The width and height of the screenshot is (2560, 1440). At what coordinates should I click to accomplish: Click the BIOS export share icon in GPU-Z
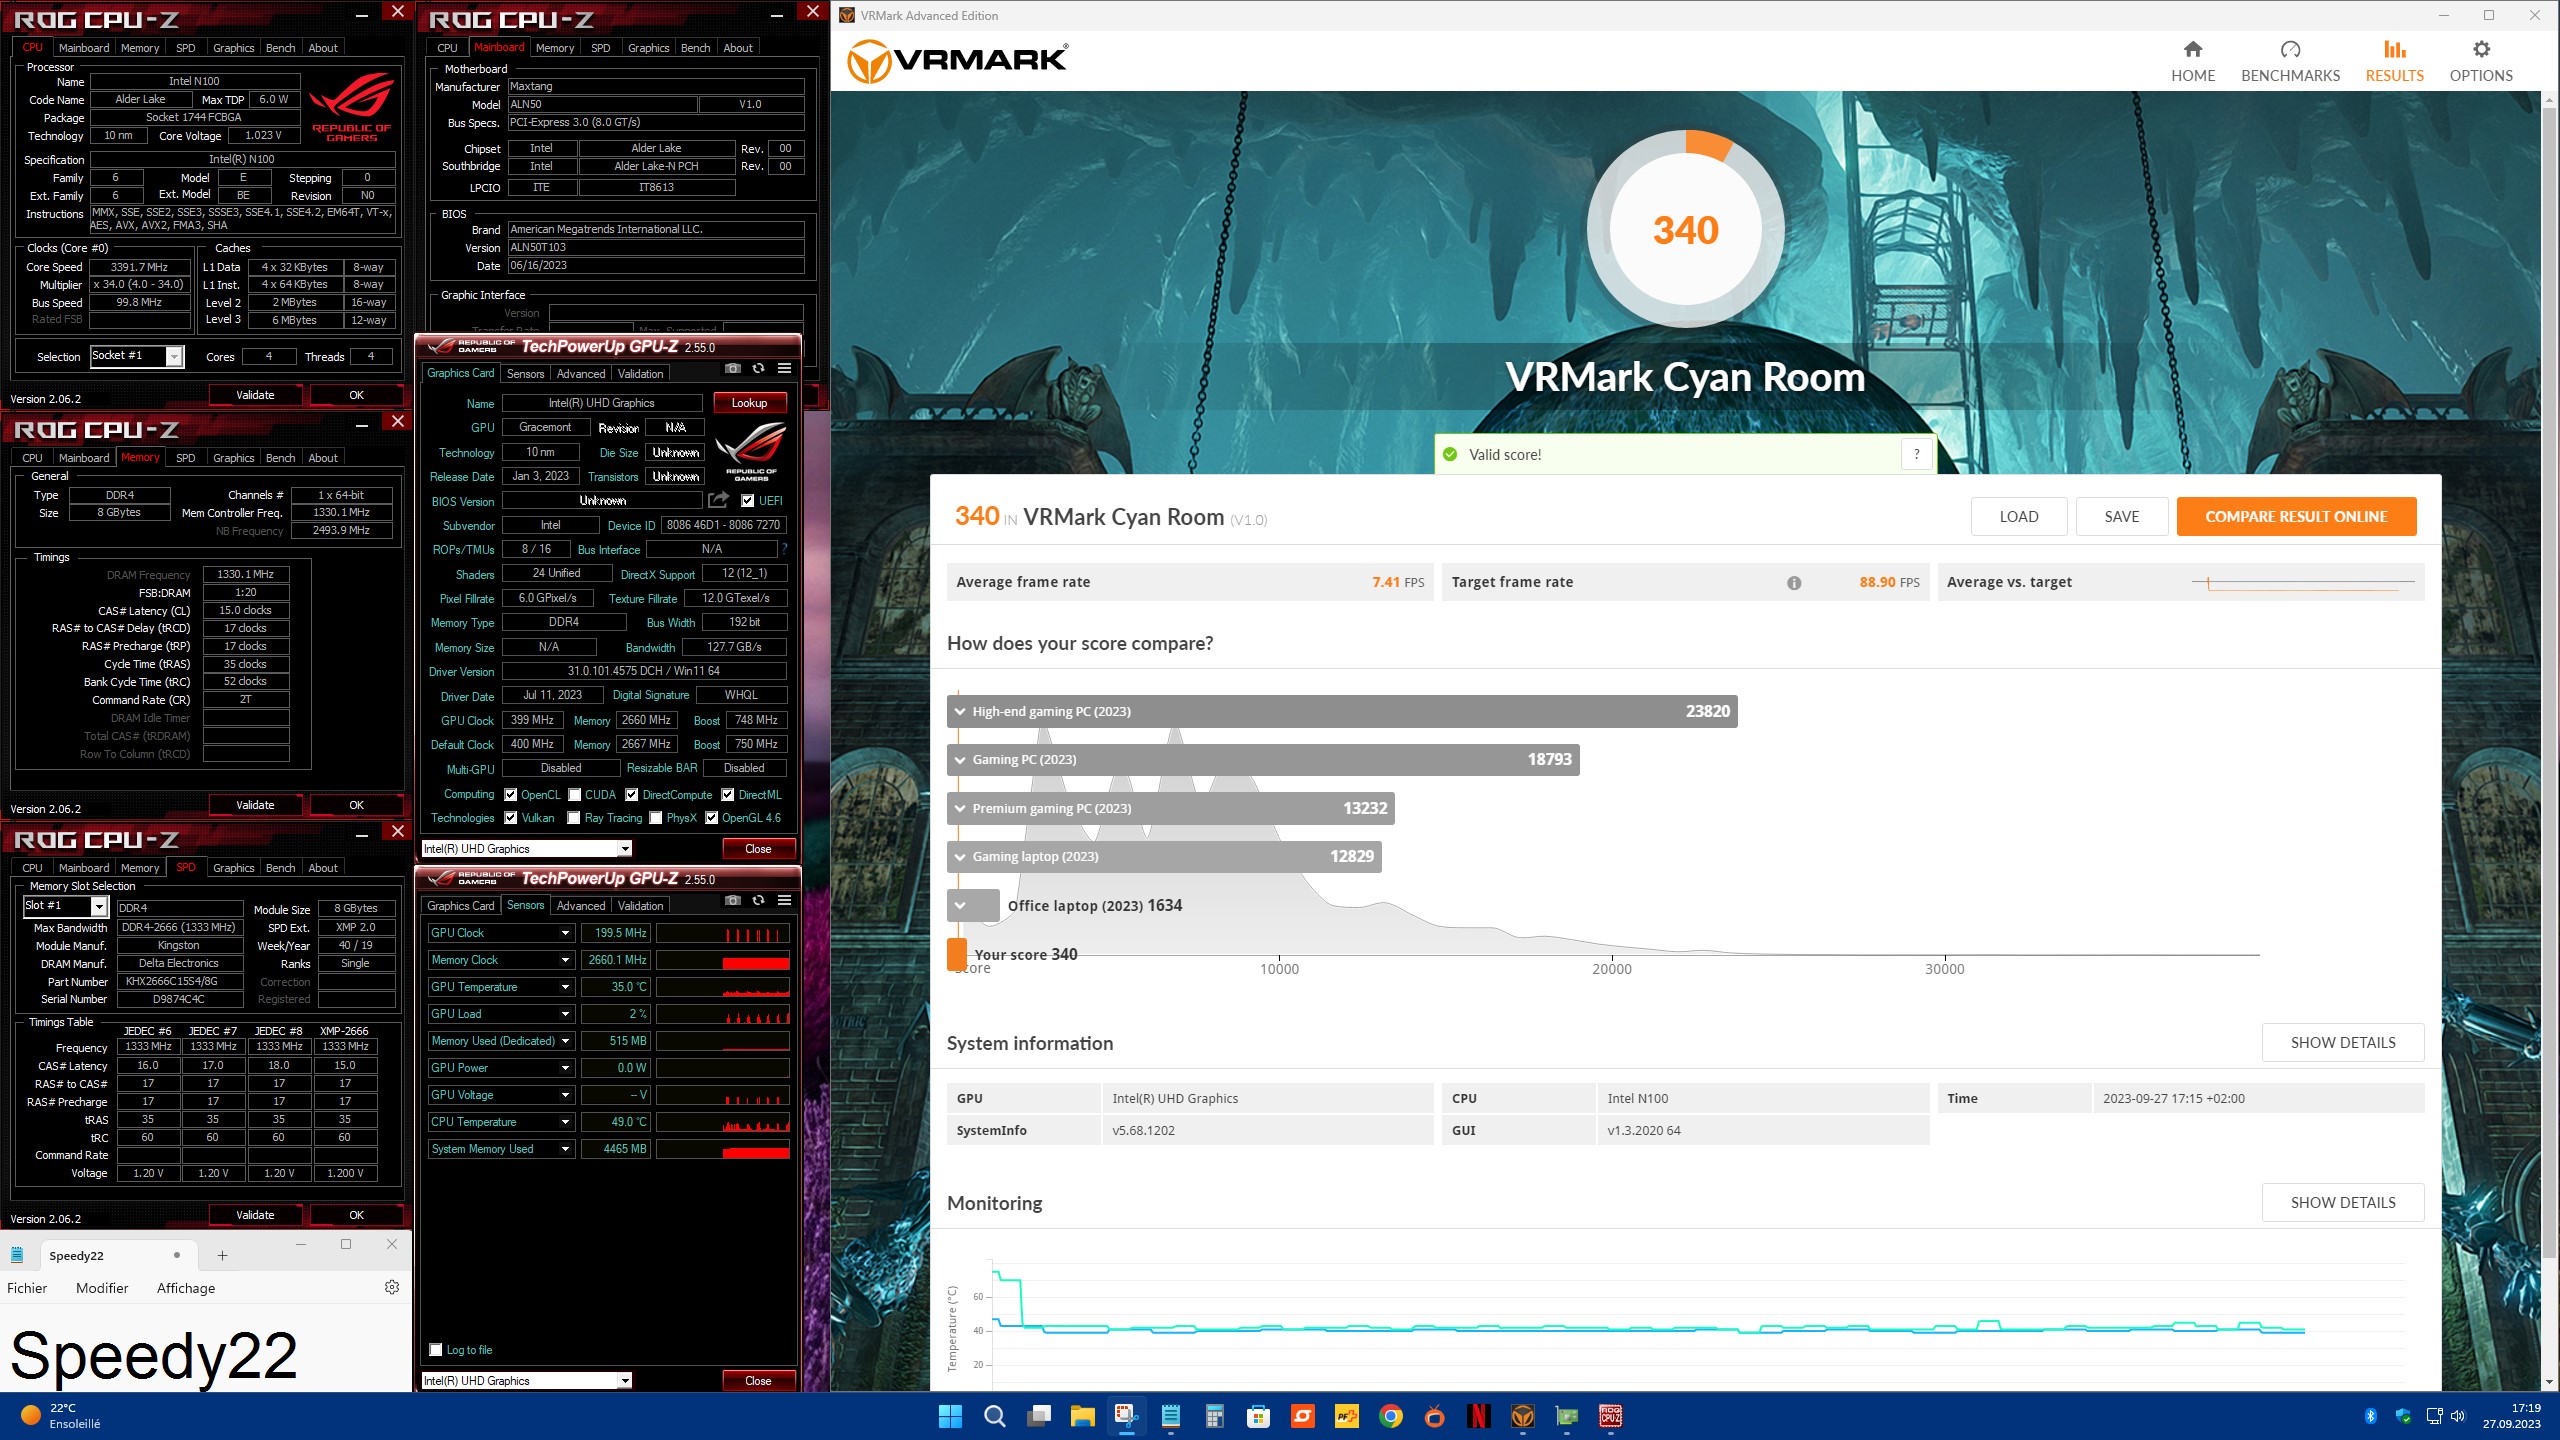point(718,500)
